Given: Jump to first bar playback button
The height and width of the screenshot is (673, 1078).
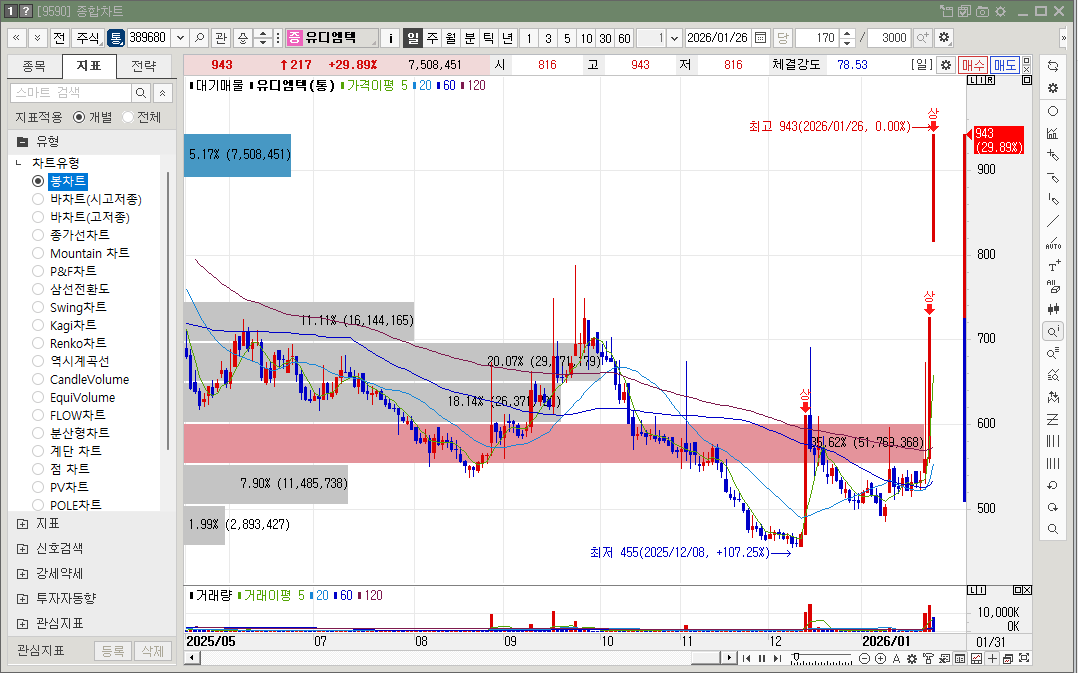Looking at the screenshot, I should coord(747,659).
